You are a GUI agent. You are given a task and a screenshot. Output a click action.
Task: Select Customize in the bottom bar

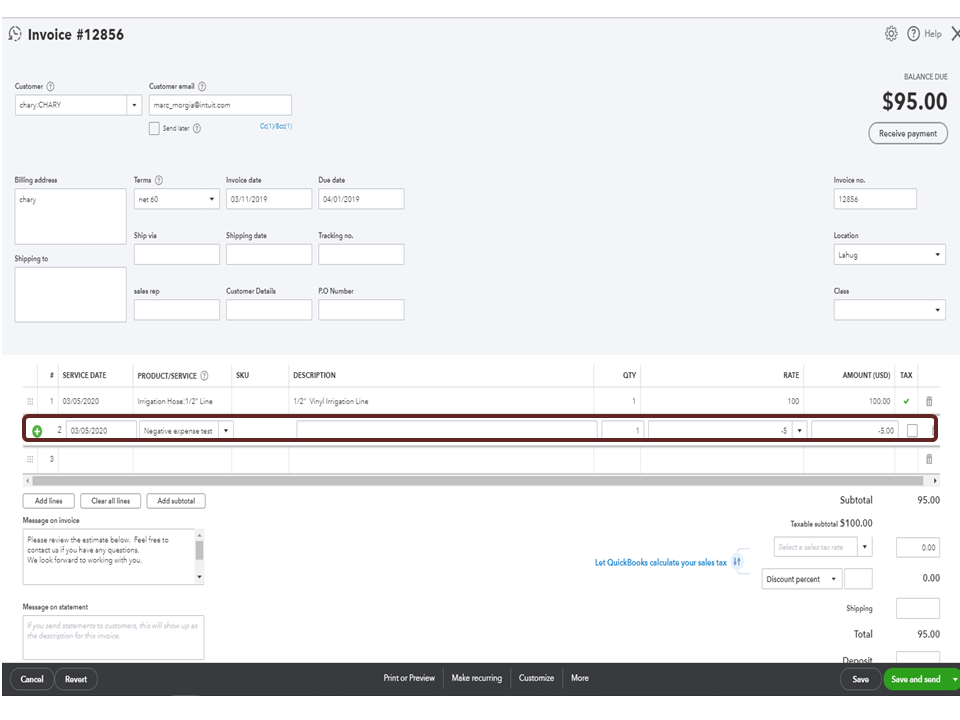point(536,678)
